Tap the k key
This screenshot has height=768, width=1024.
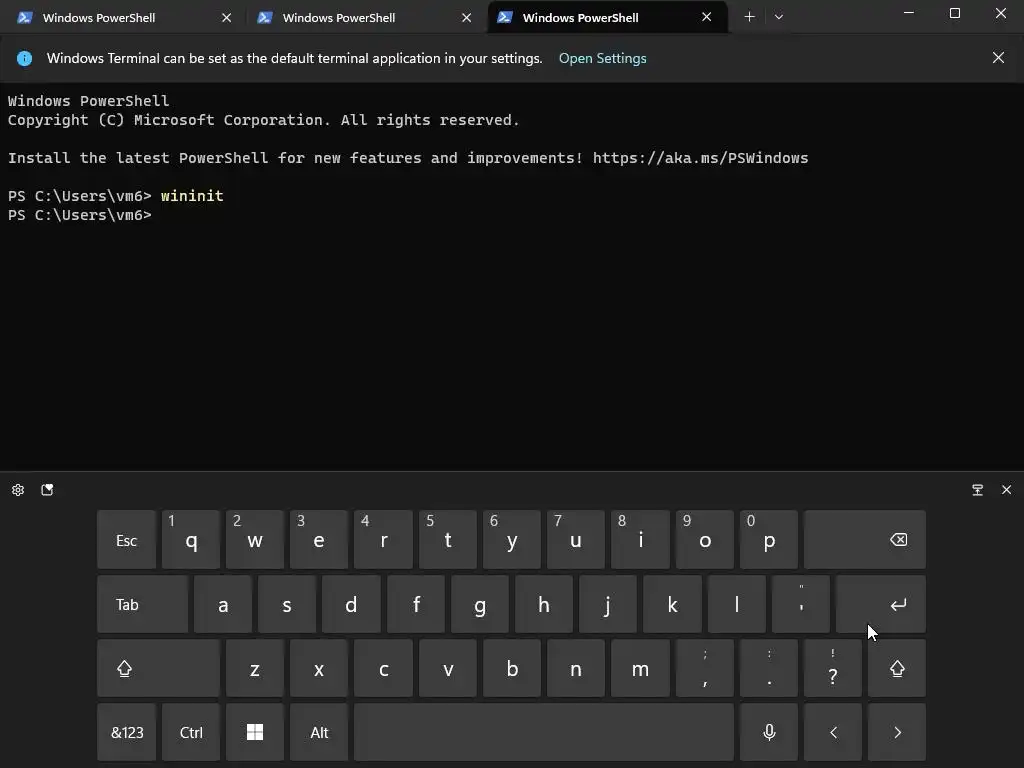pos(672,604)
